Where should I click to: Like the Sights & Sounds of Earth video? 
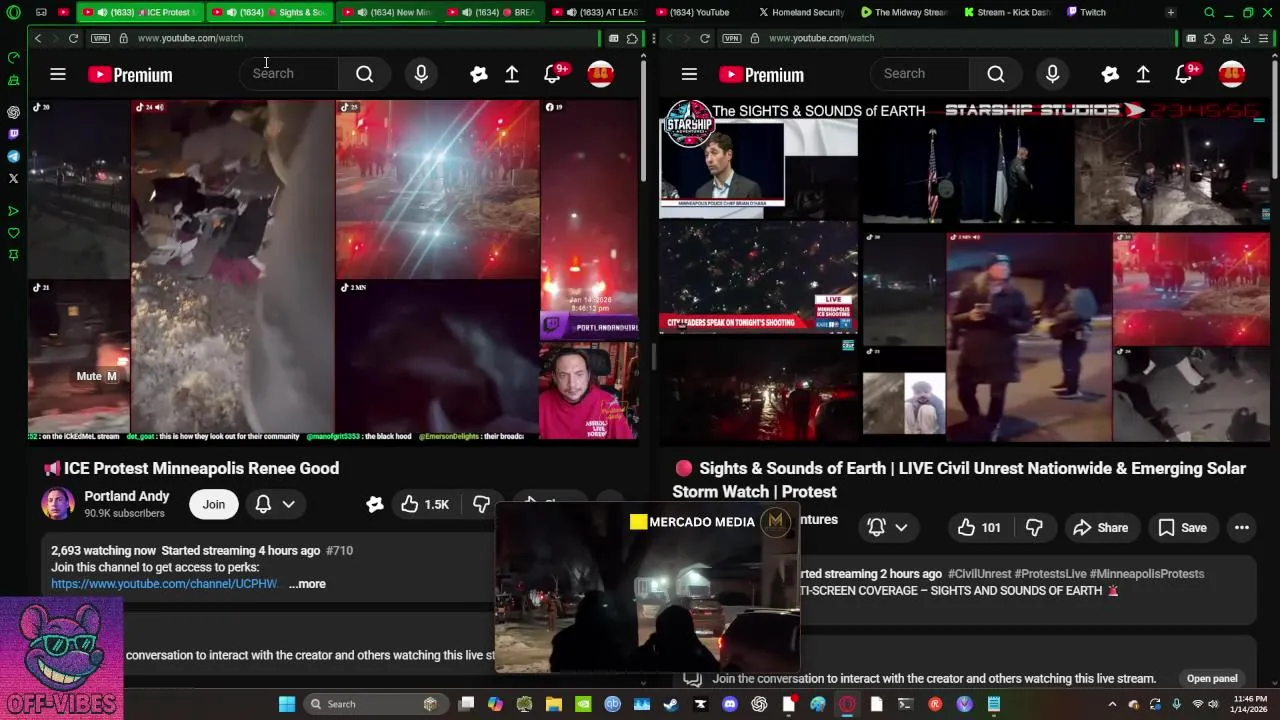979,528
